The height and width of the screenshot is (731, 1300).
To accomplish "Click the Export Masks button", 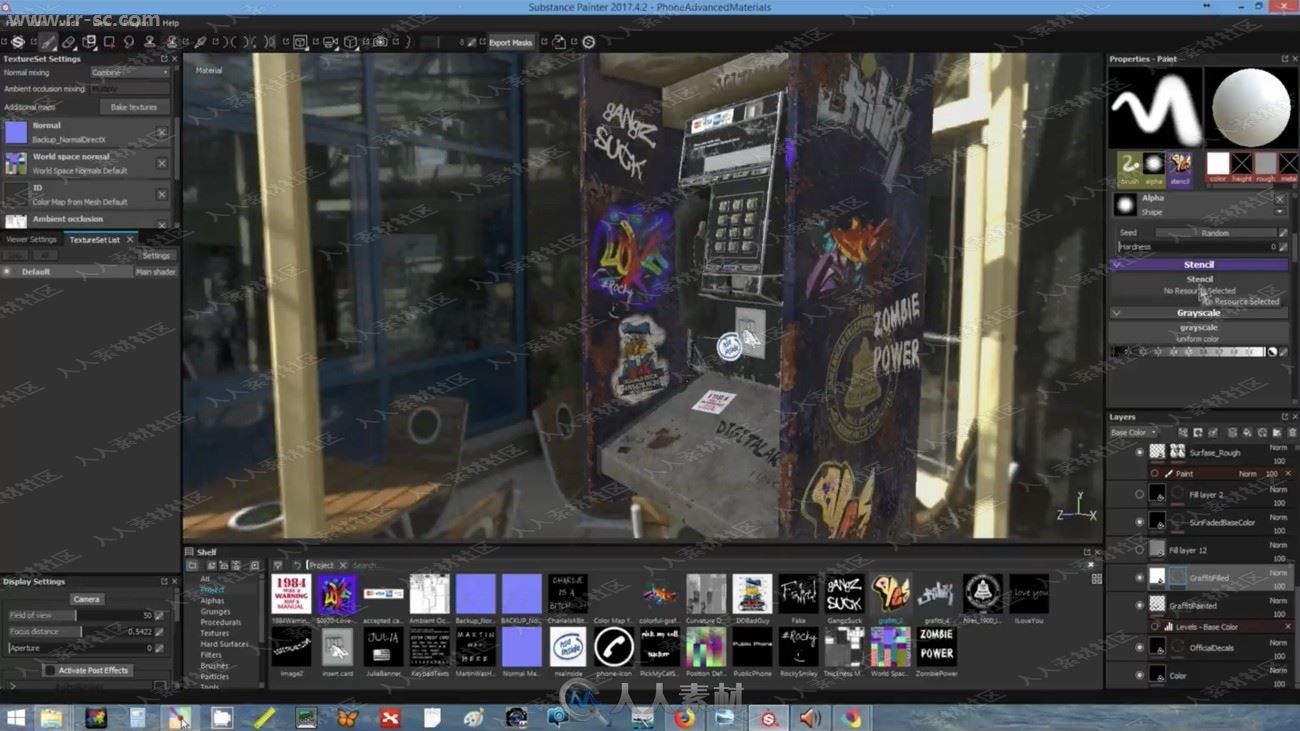I will click(510, 42).
